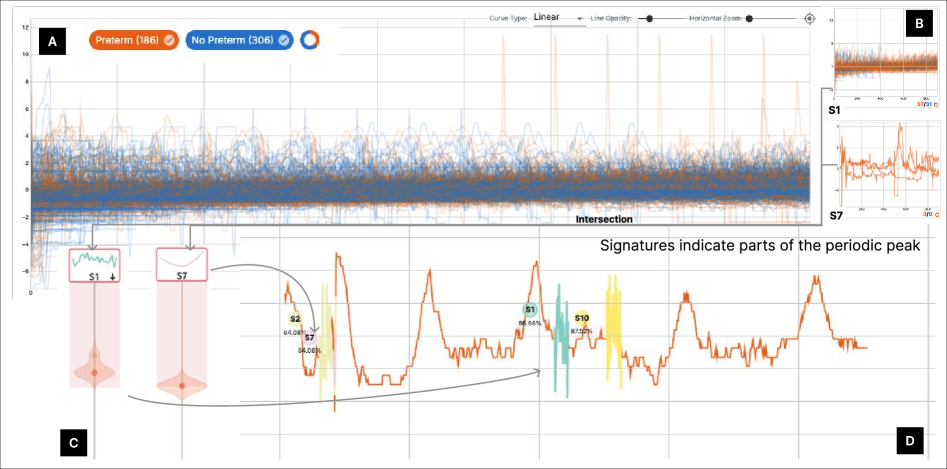Click the orange-blue ring proportion icon

(311, 39)
